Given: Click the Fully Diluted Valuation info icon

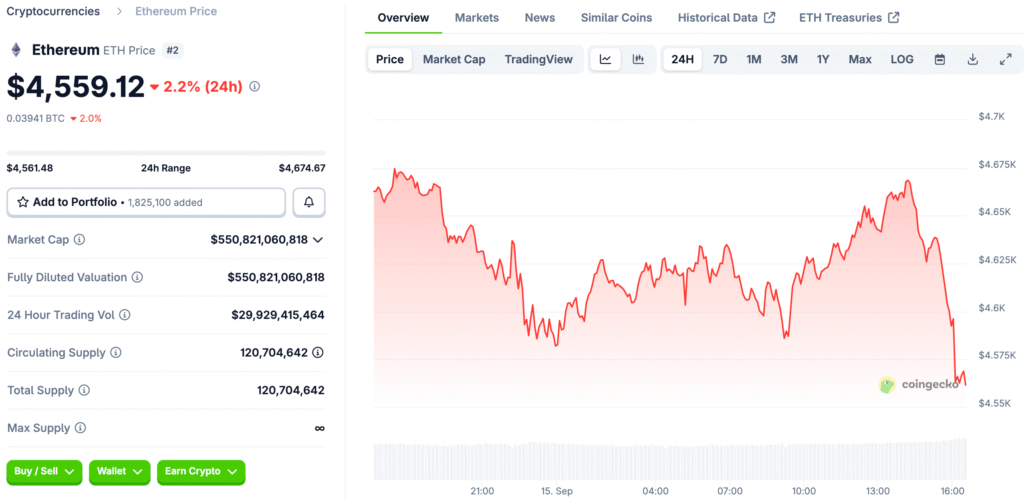Looking at the screenshot, I should (137, 277).
